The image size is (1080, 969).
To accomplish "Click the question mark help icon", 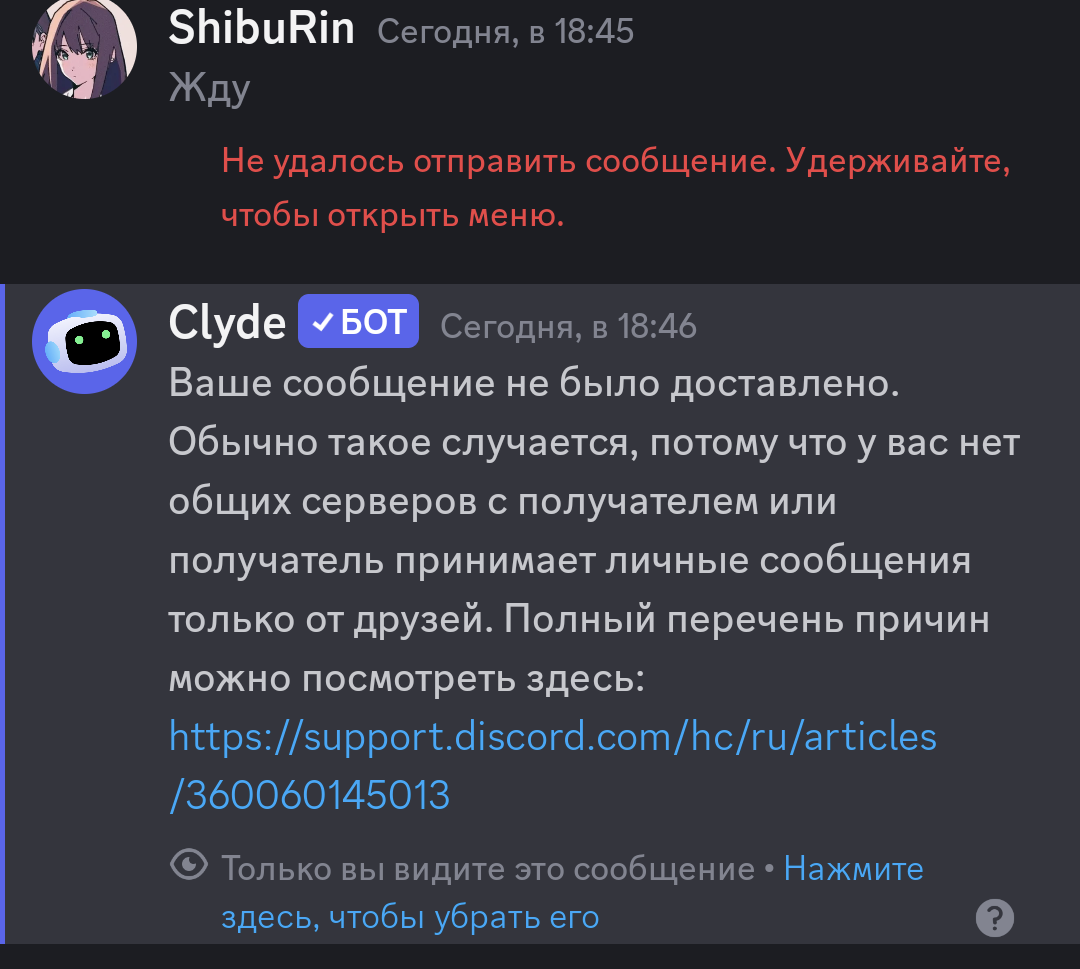I will [995, 917].
